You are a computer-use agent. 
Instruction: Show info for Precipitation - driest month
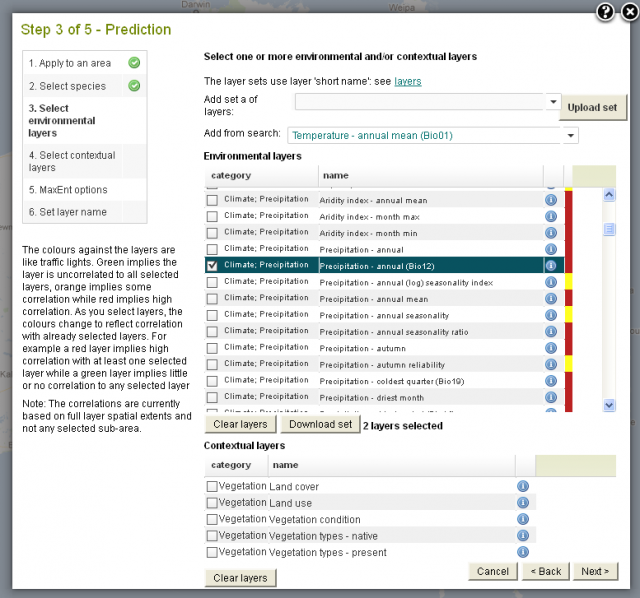(550, 397)
